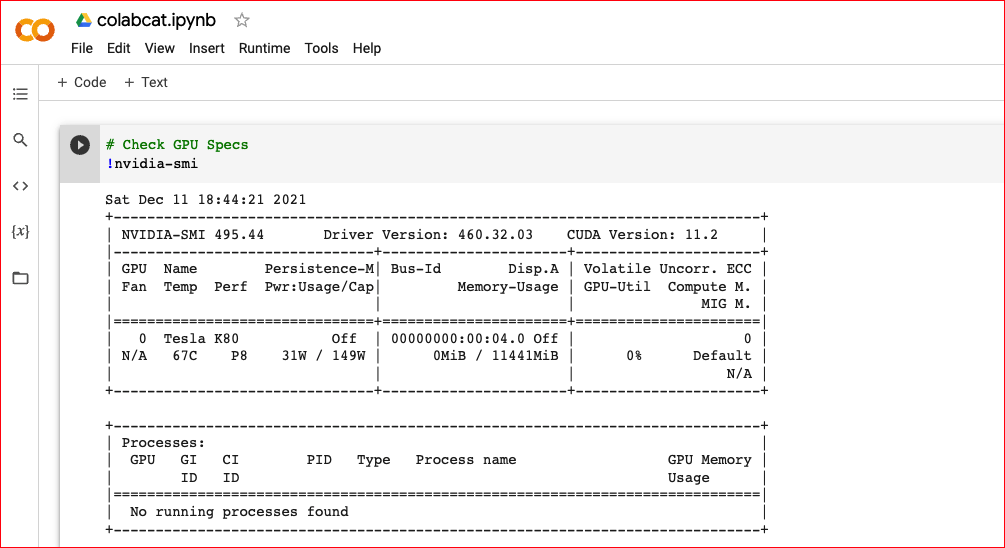The width and height of the screenshot is (1005, 548).
Task: Open the Edit menu
Action: pyautogui.click(x=119, y=48)
